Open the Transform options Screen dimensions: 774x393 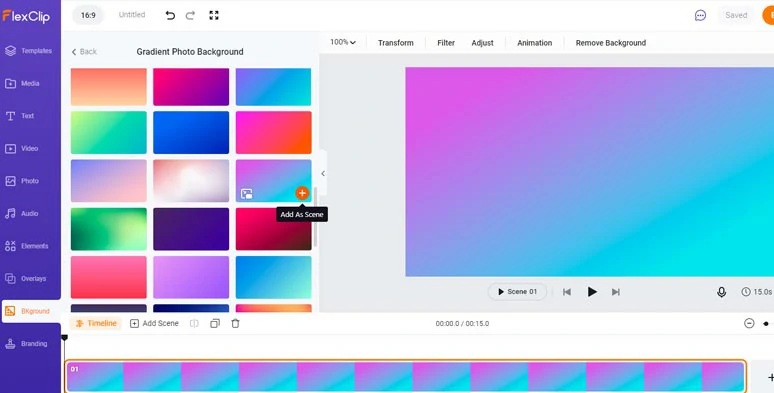coord(396,43)
